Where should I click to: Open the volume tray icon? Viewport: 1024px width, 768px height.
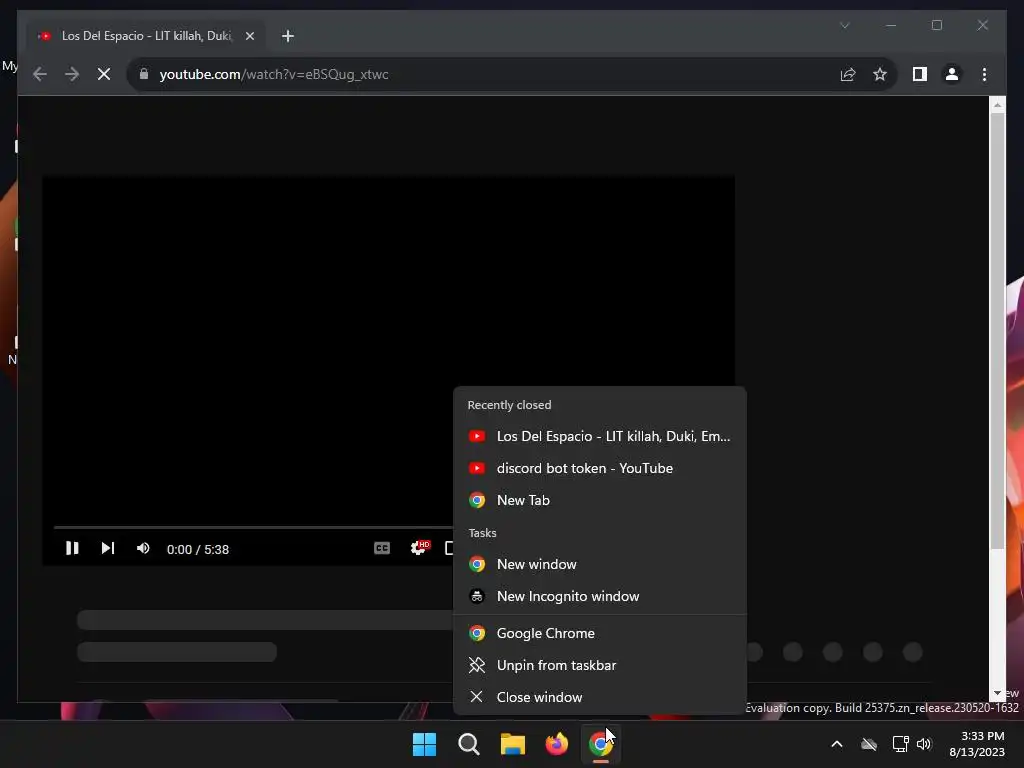(924, 744)
